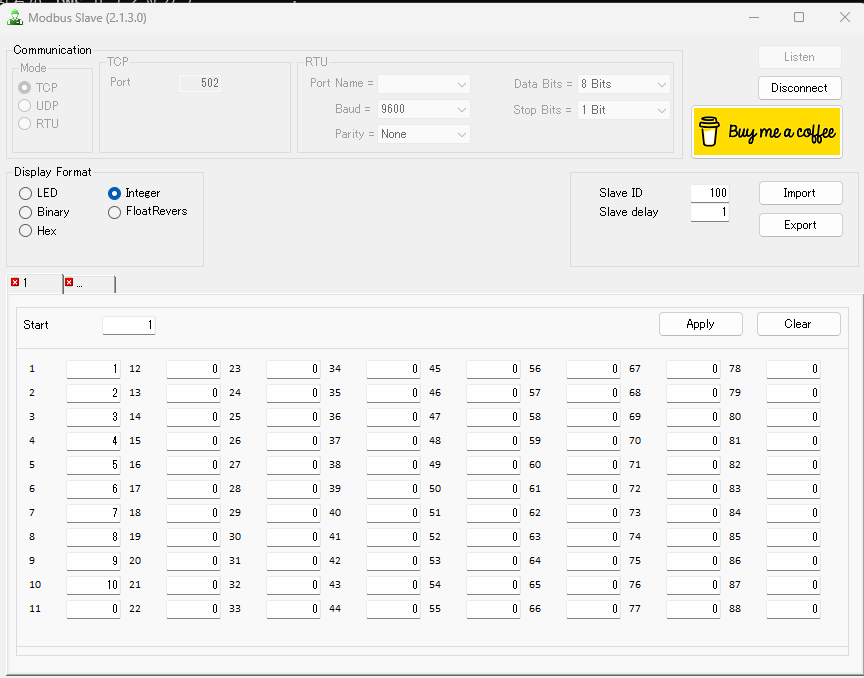Expand the Baud rate dropdown

[x=424, y=109]
